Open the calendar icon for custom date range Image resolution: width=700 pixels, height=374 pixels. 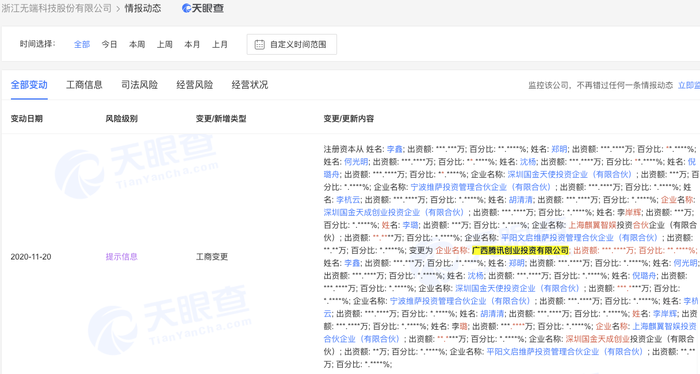[259, 45]
